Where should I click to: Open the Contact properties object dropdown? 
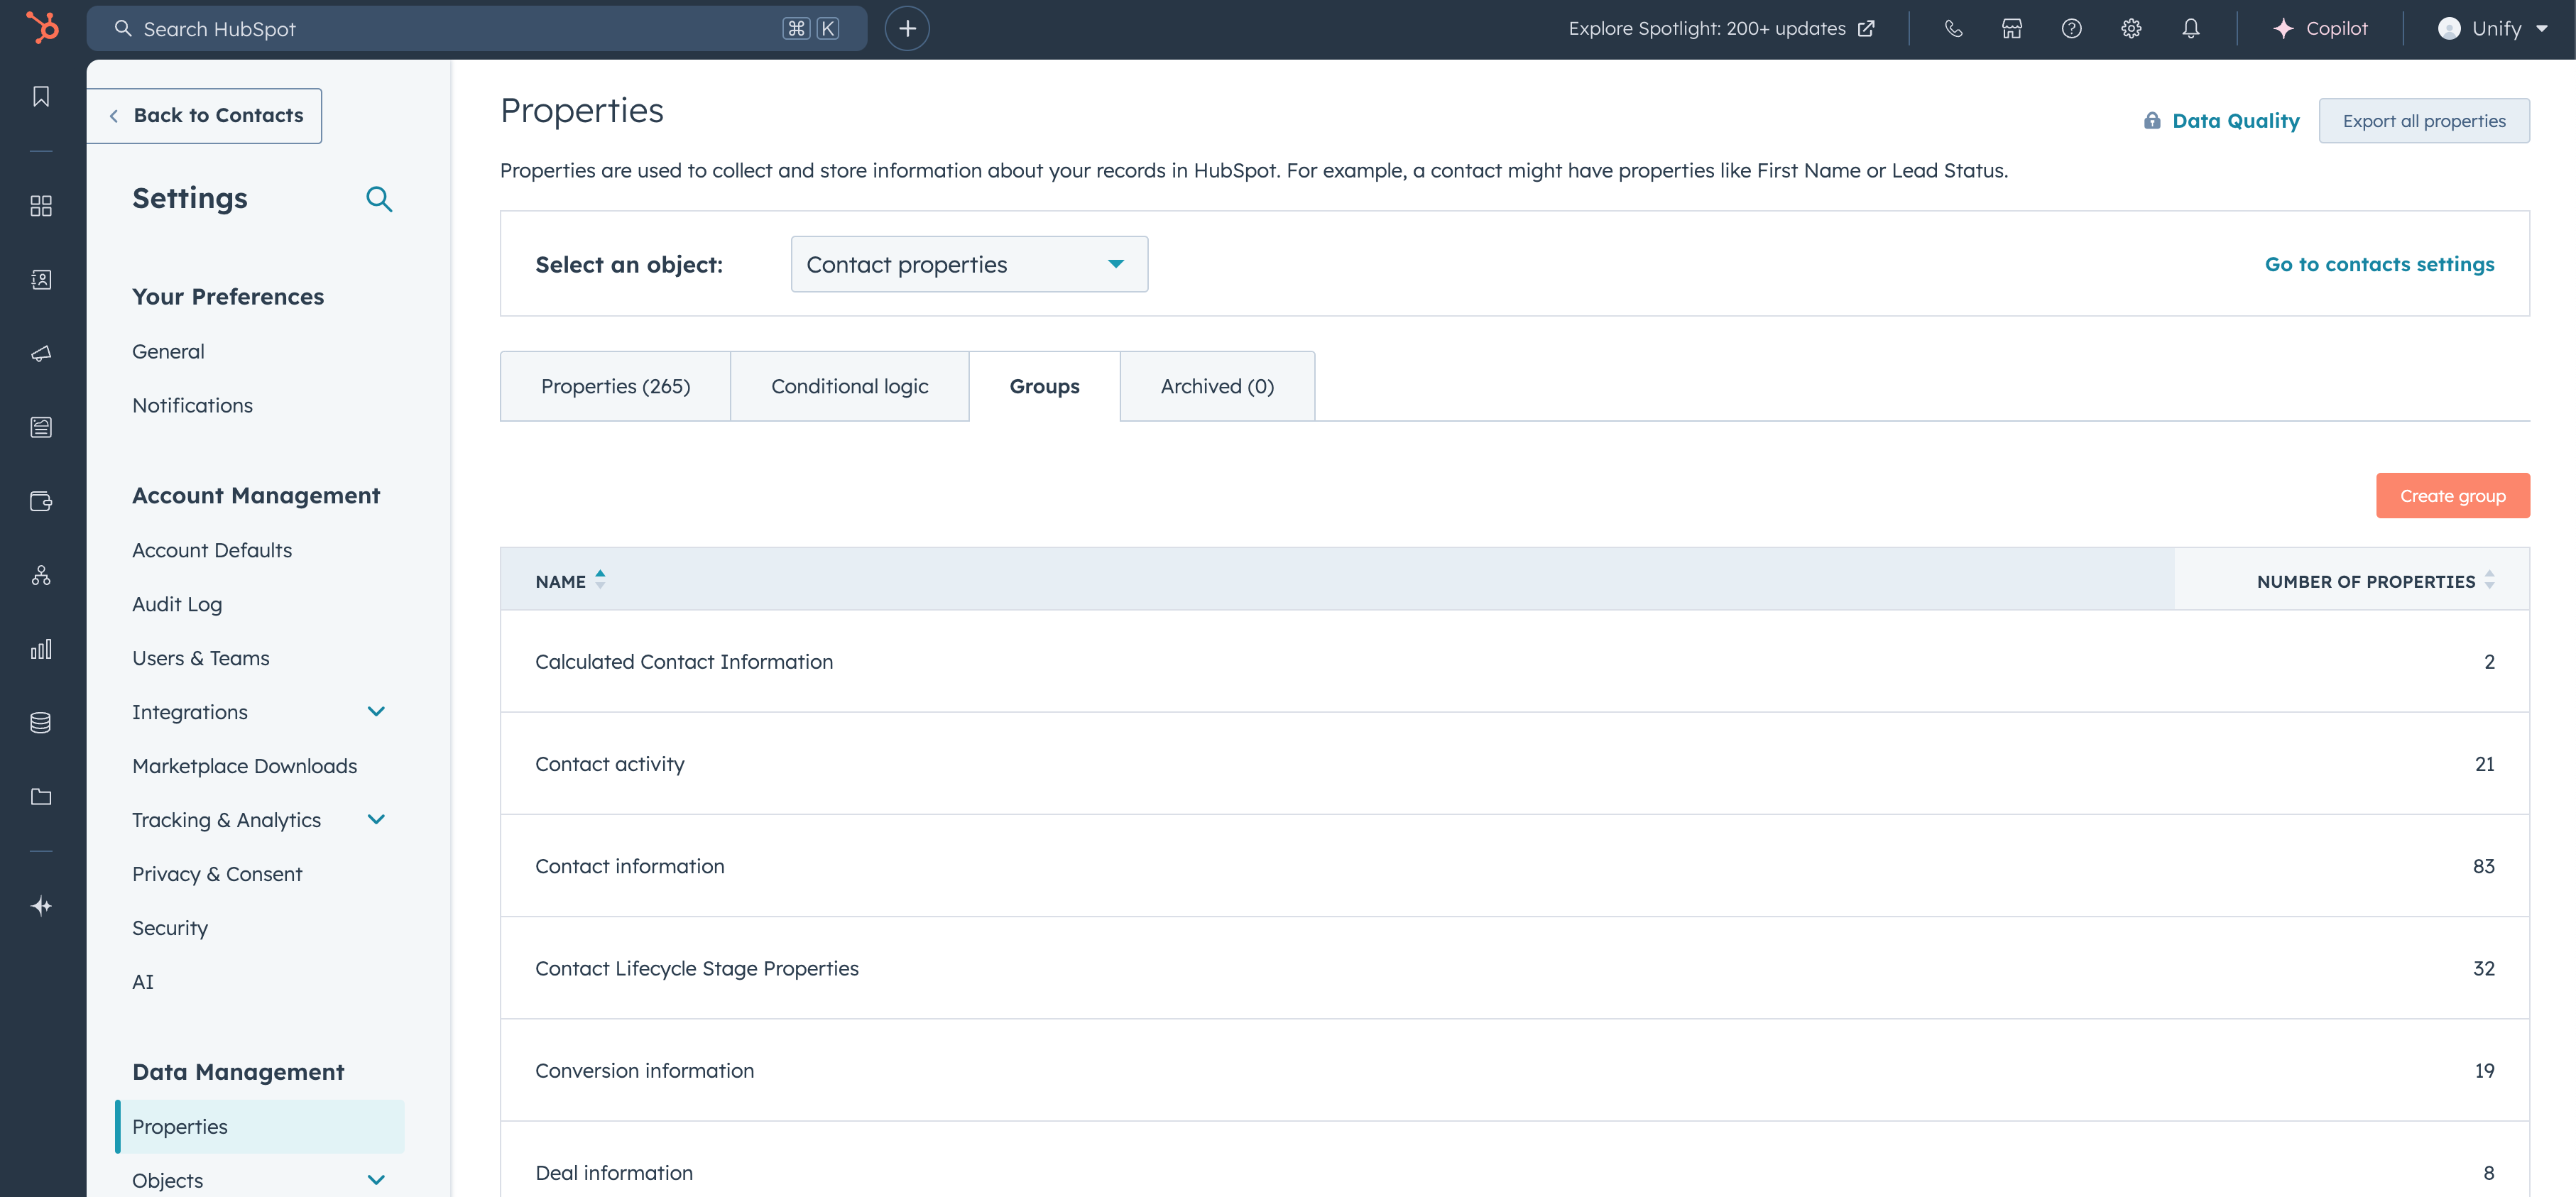click(968, 265)
